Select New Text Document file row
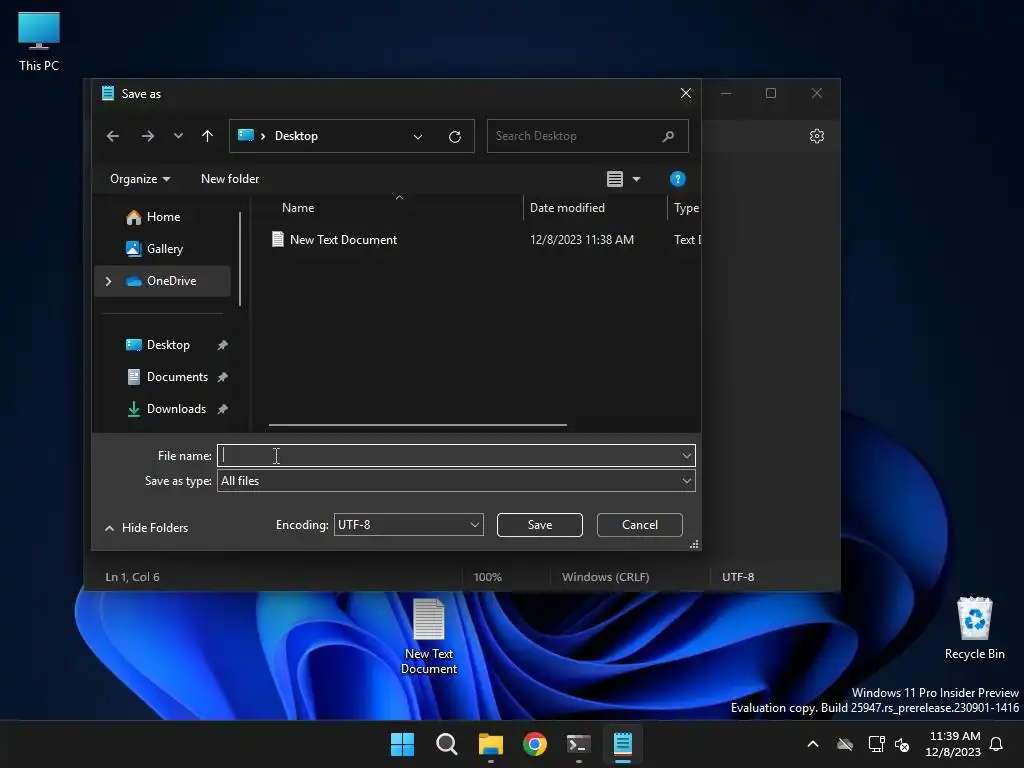Screen dimensions: 1024x768 pos(485,240)
